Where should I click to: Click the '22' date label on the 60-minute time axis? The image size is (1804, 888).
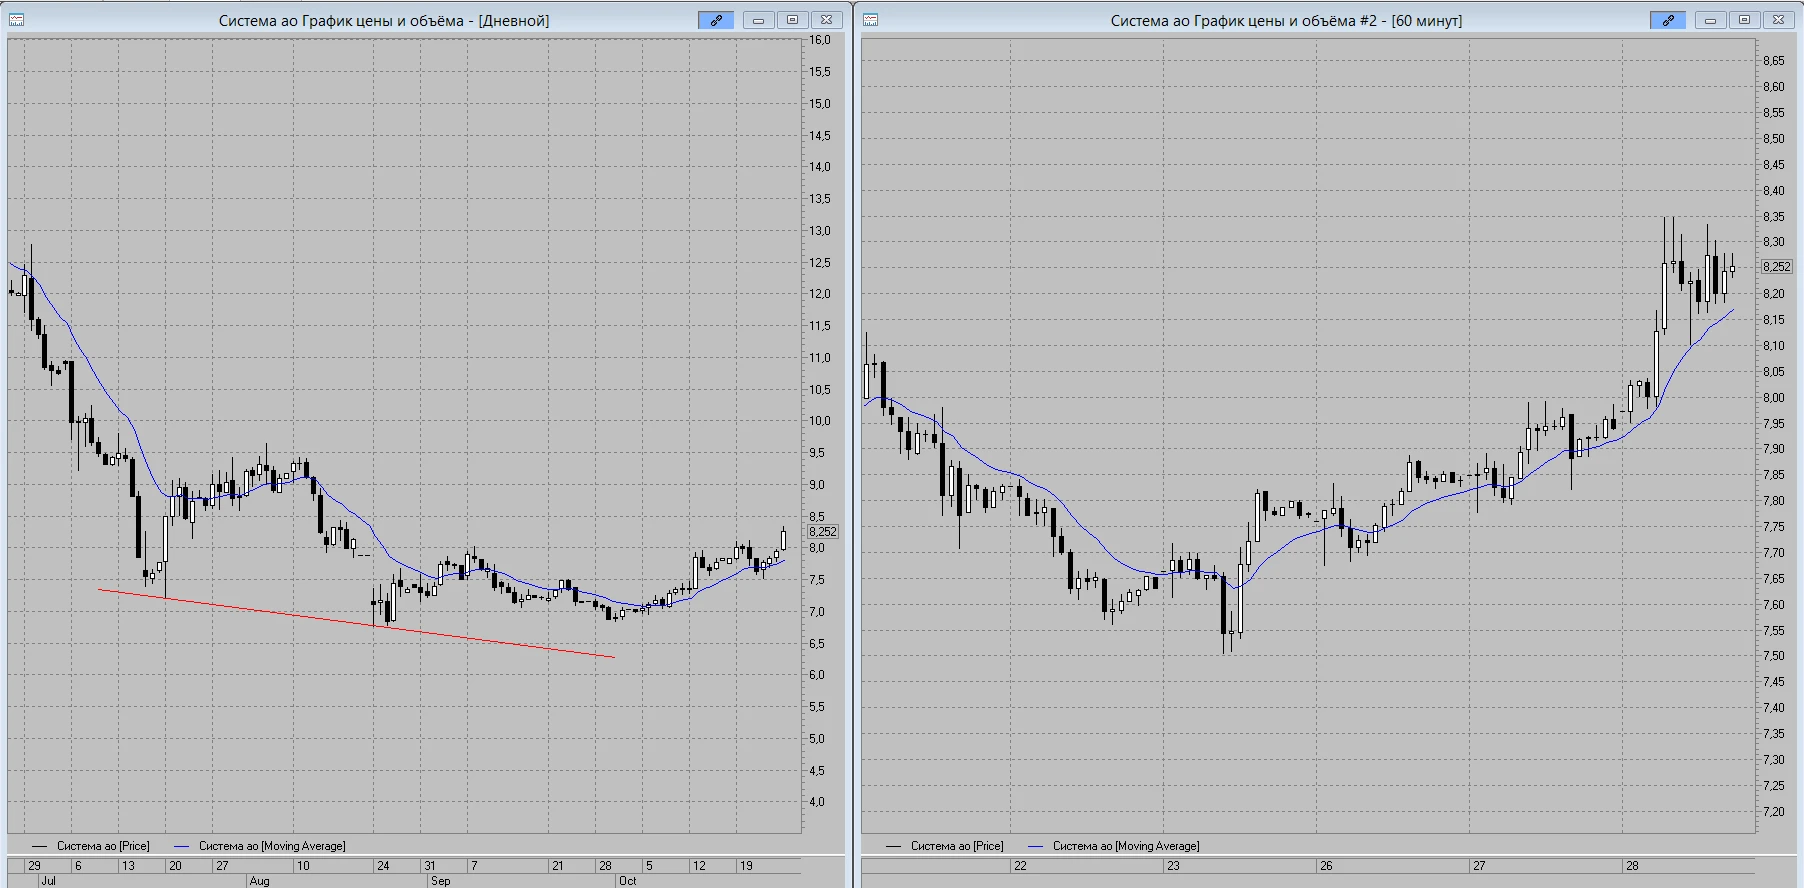click(x=1020, y=866)
